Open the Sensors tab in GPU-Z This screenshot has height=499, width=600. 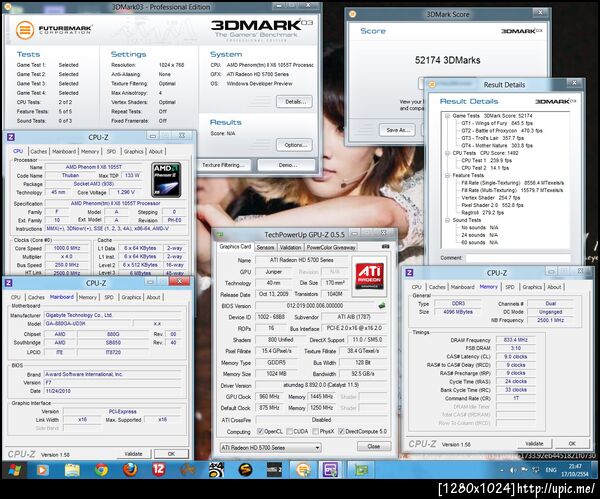click(265, 248)
